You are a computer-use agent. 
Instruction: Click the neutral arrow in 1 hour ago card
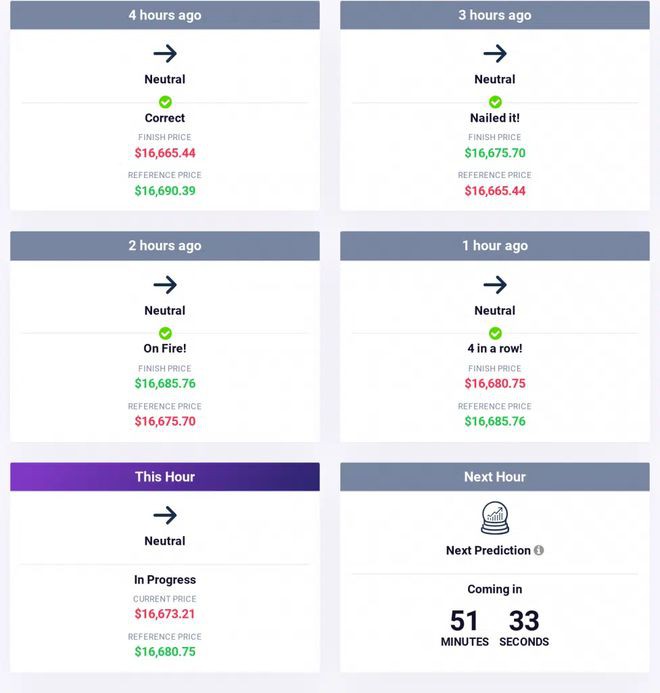click(x=495, y=285)
